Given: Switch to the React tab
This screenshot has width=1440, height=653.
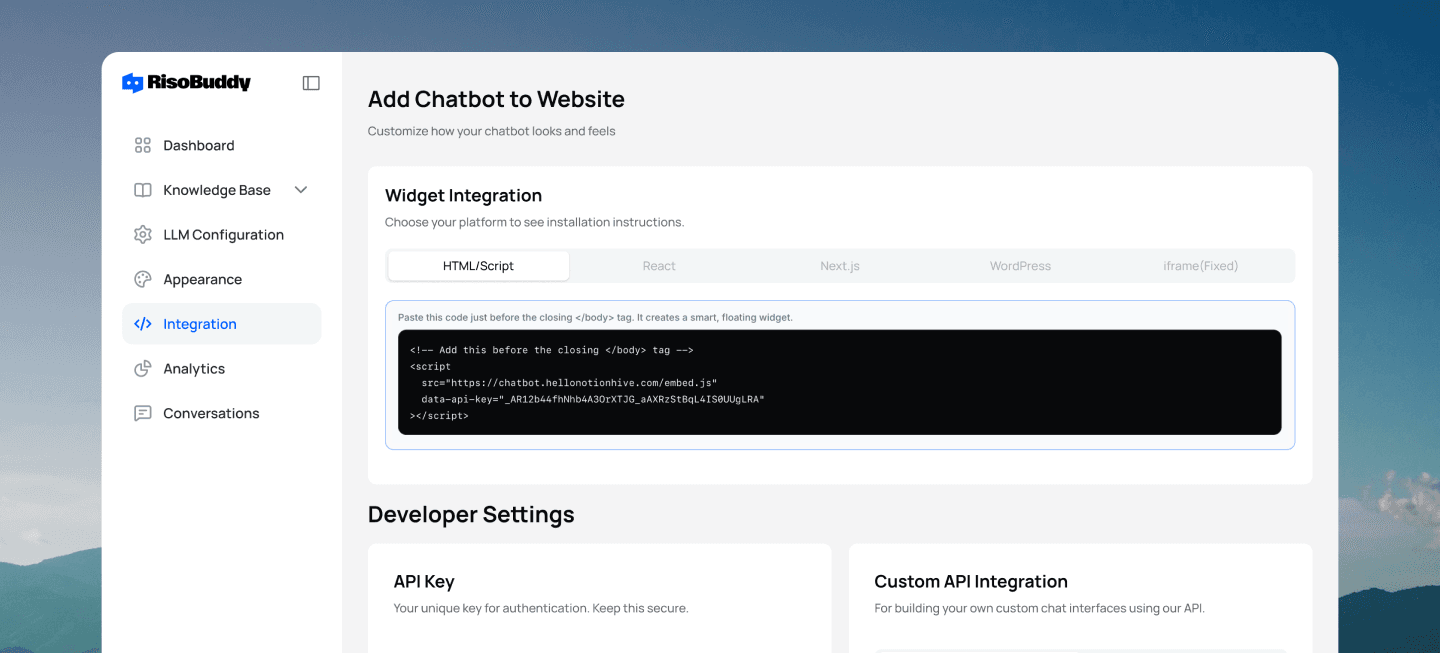Looking at the screenshot, I should pos(659,266).
